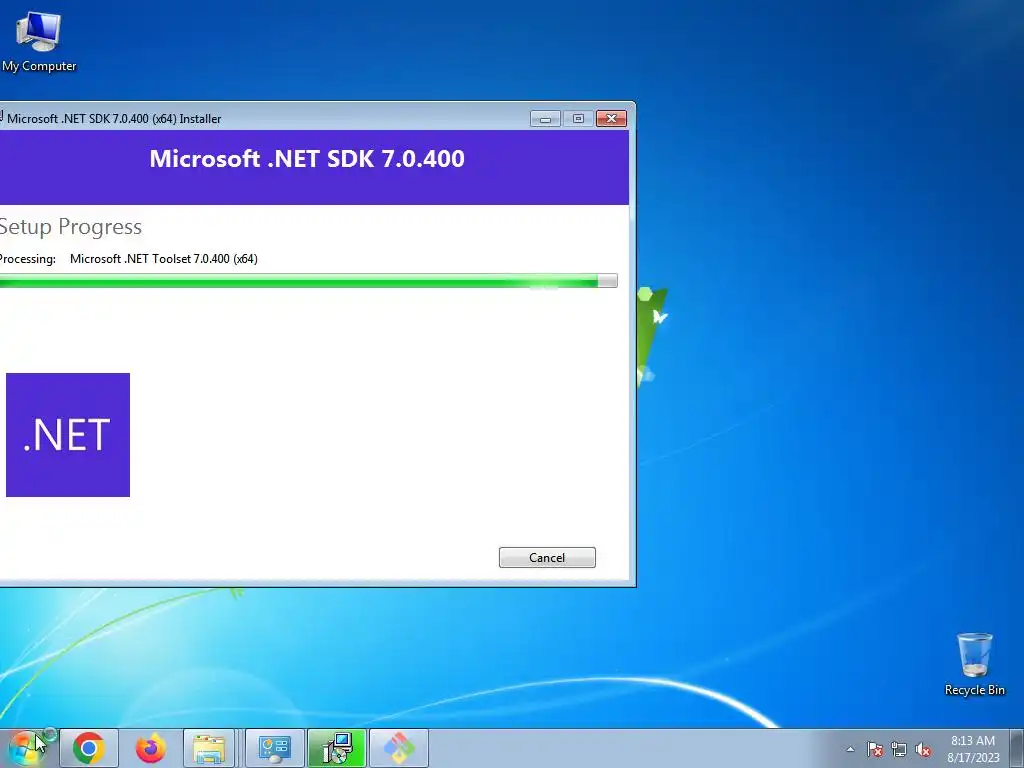The image size is (1024, 768).
Task: Open the Action Center flag icon
Action: point(874,749)
